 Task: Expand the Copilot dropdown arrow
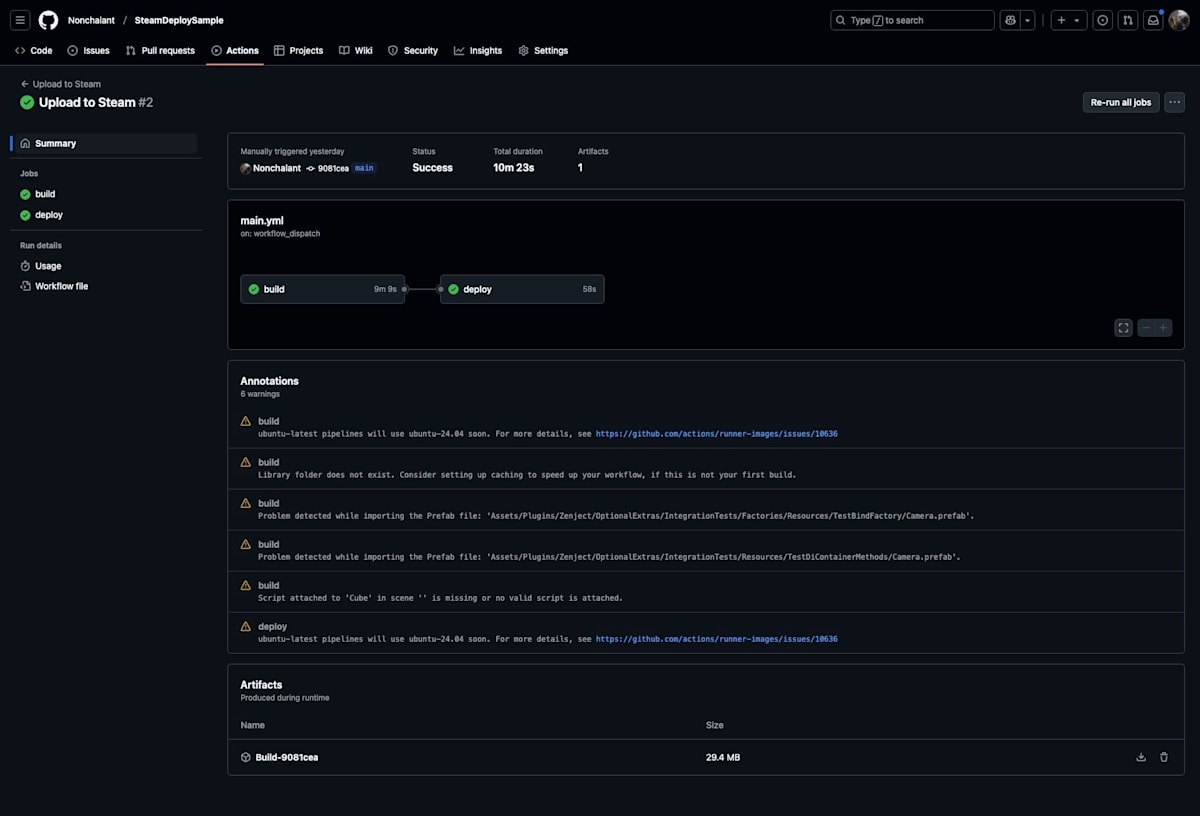coord(1027,20)
